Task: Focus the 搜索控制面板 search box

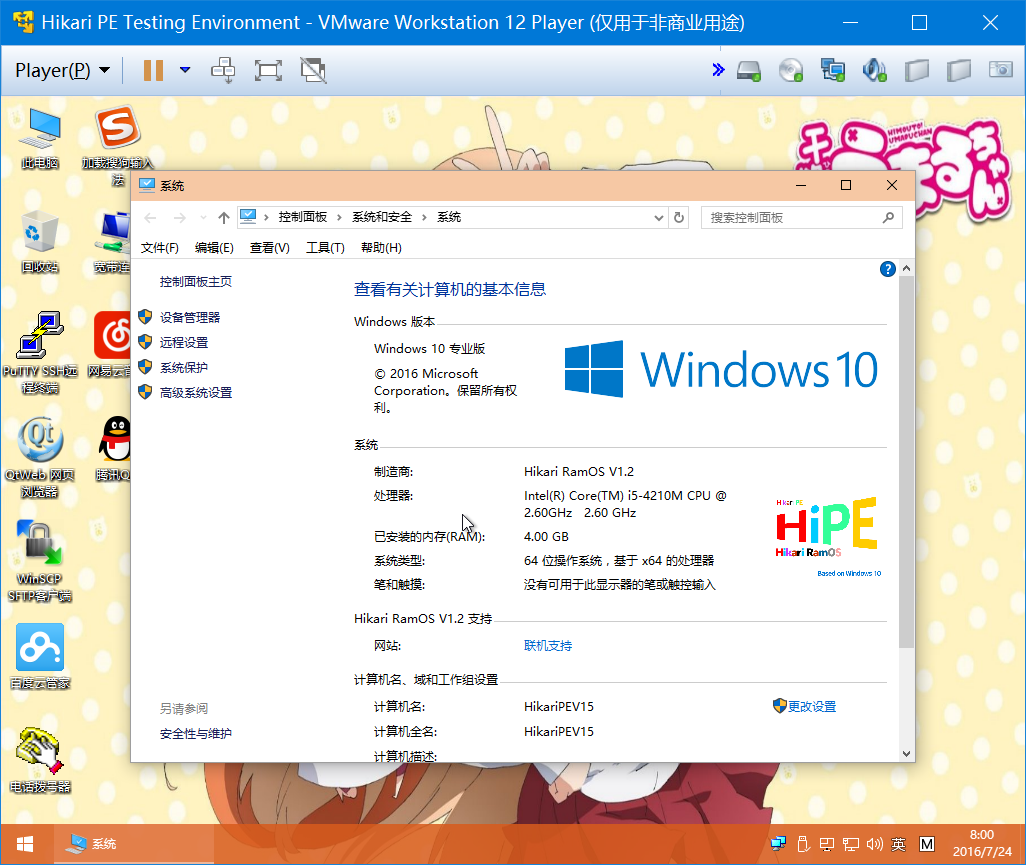Action: 802,217
